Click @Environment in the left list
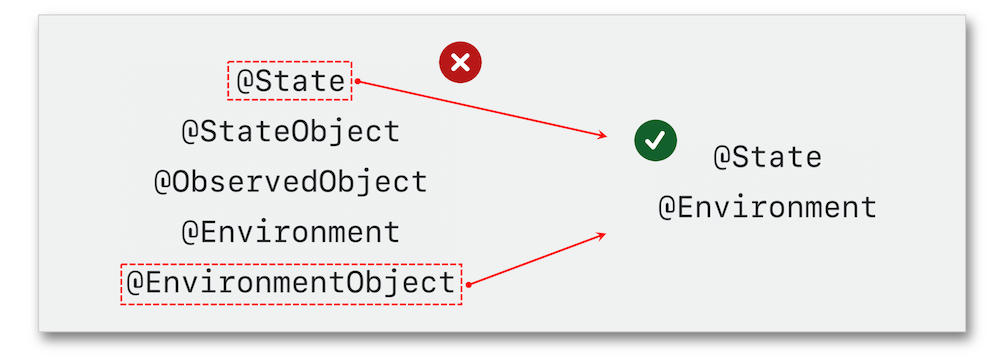This screenshot has width=1000, height=361. point(291,232)
